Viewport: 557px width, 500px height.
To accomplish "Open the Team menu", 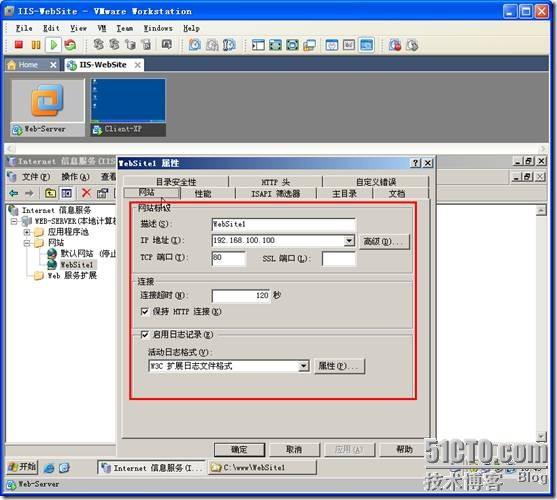I will pyautogui.click(x=125, y=28).
